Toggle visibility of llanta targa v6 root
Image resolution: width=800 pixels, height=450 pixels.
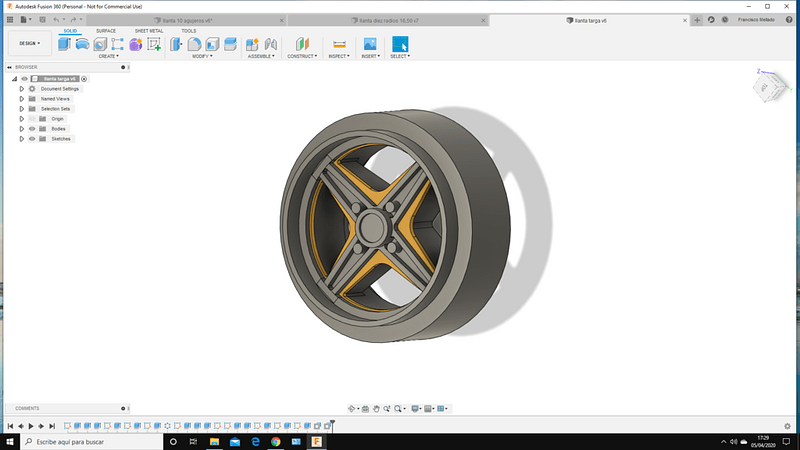point(24,79)
